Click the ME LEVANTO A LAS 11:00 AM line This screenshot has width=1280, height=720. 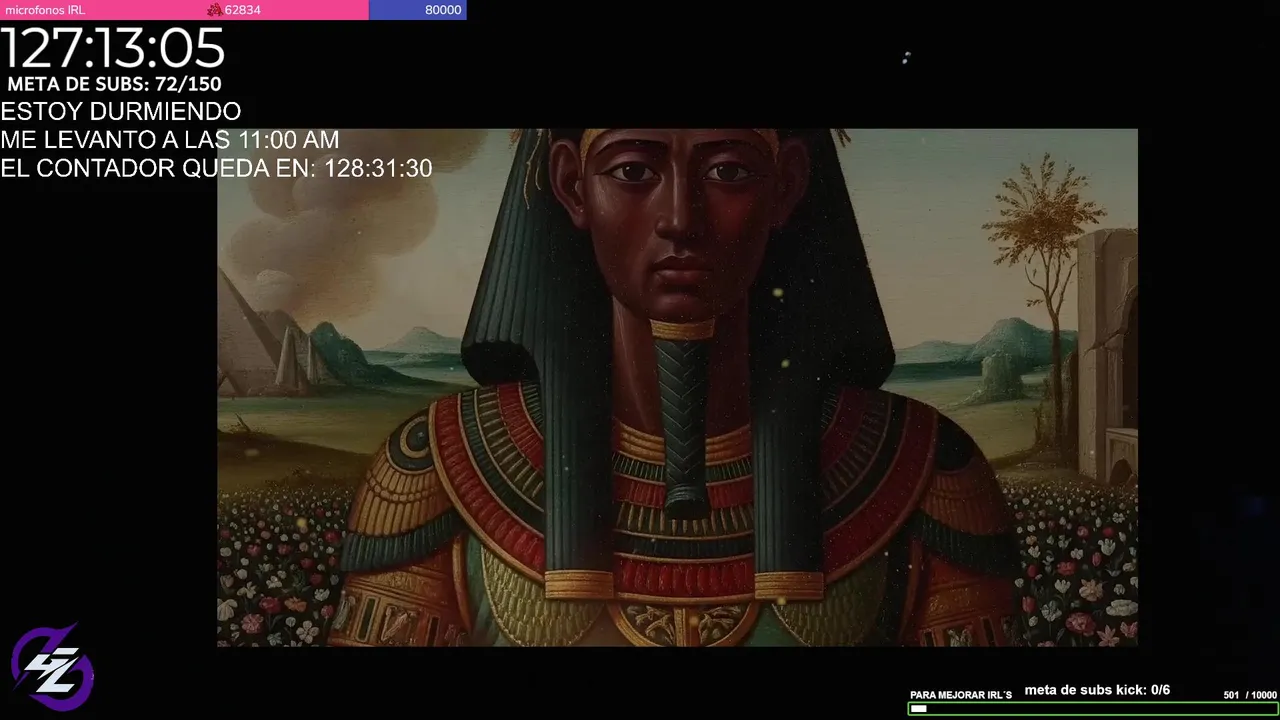pos(170,140)
